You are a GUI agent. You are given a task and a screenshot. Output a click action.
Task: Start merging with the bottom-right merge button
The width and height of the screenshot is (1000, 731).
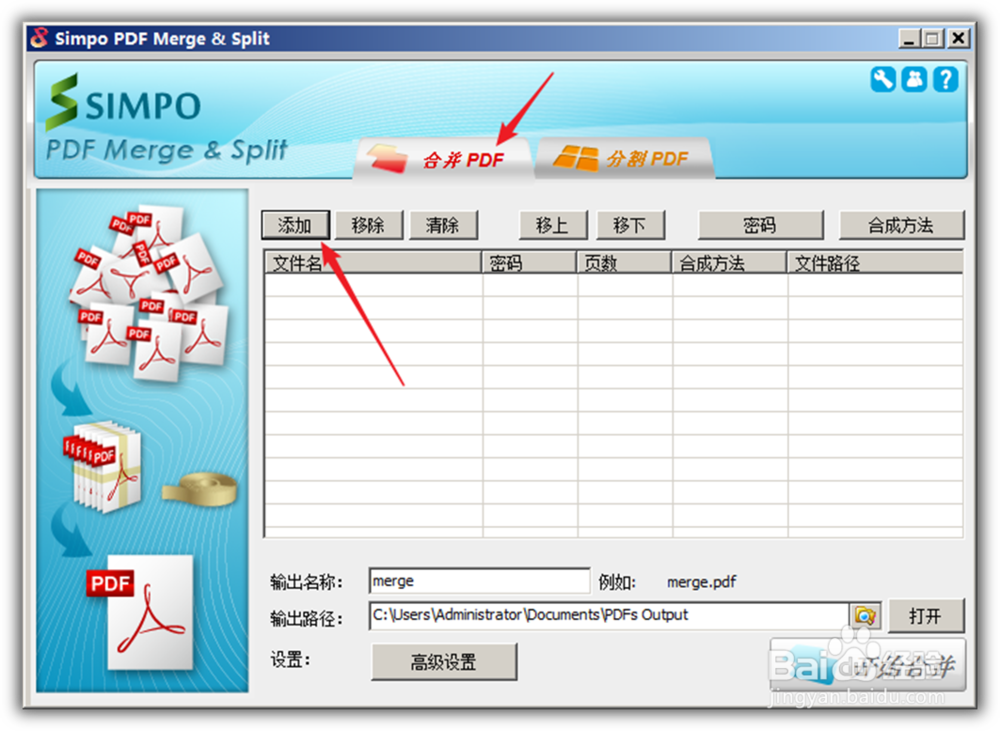click(868, 665)
